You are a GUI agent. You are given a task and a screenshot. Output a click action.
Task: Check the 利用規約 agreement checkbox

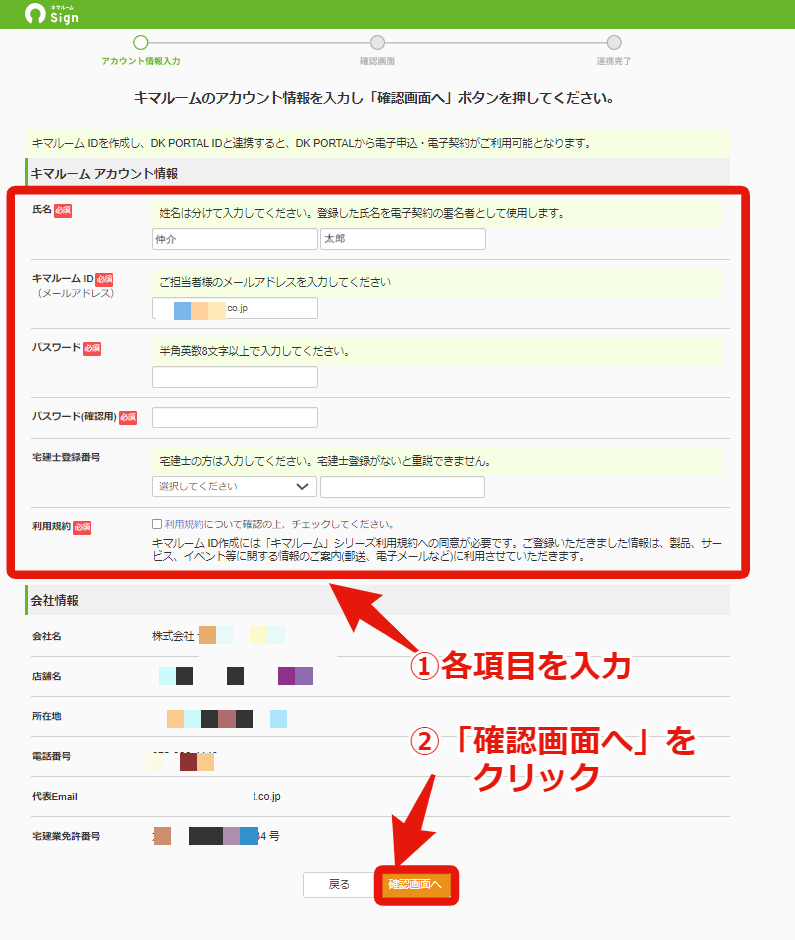[157, 524]
